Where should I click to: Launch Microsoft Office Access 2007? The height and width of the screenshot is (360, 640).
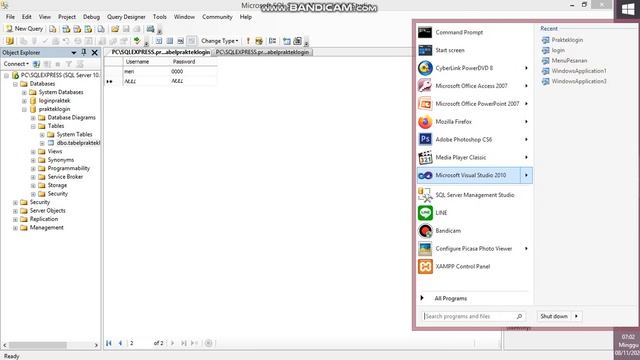pyautogui.click(x=473, y=86)
